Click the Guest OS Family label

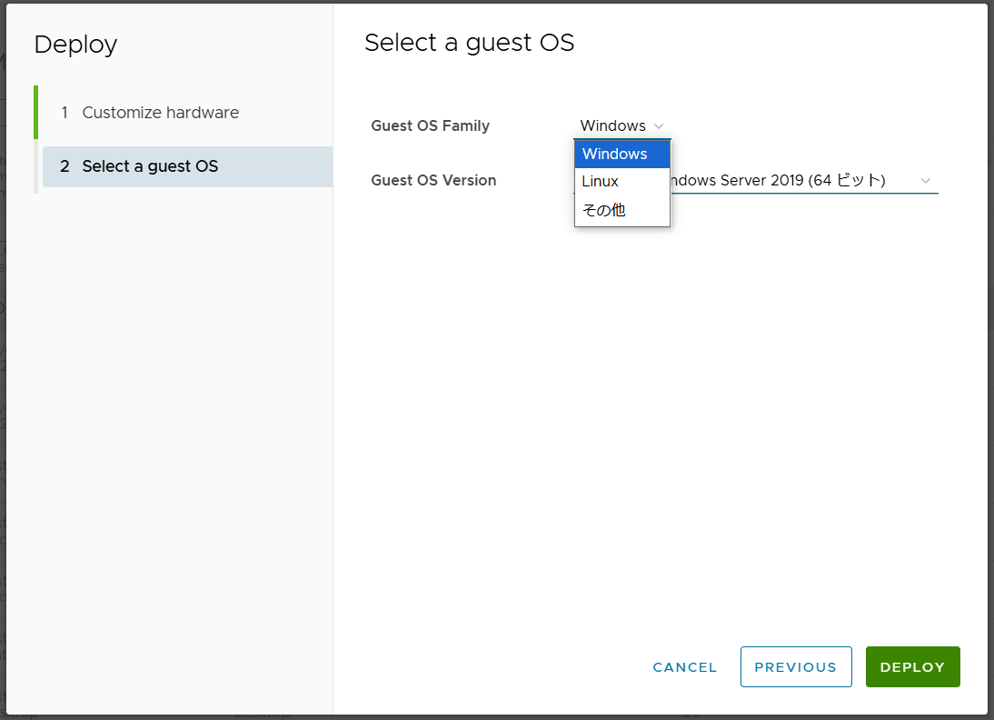pyautogui.click(x=430, y=126)
